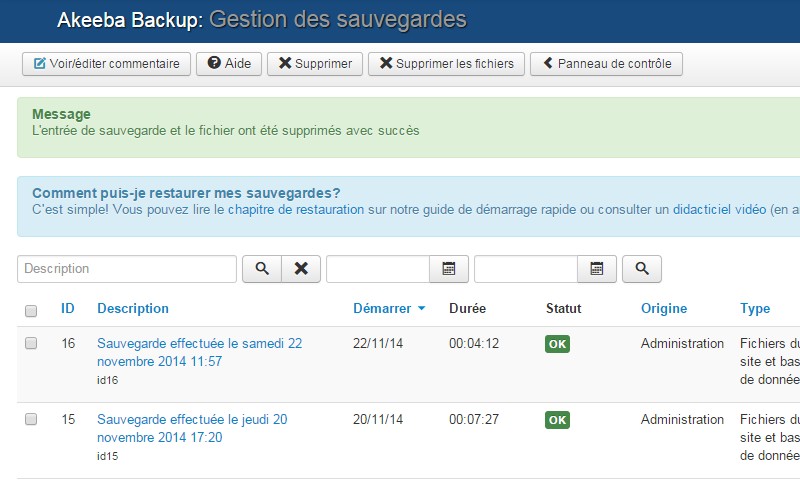Image resolution: width=800 pixels, height=500 pixels.
Task: Click the magnifier search icon beside Description
Action: coord(262,269)
